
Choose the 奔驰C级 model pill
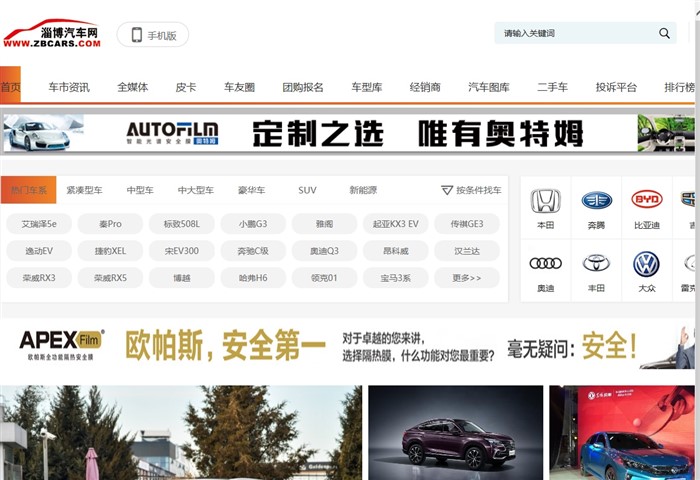click(253, 251)
